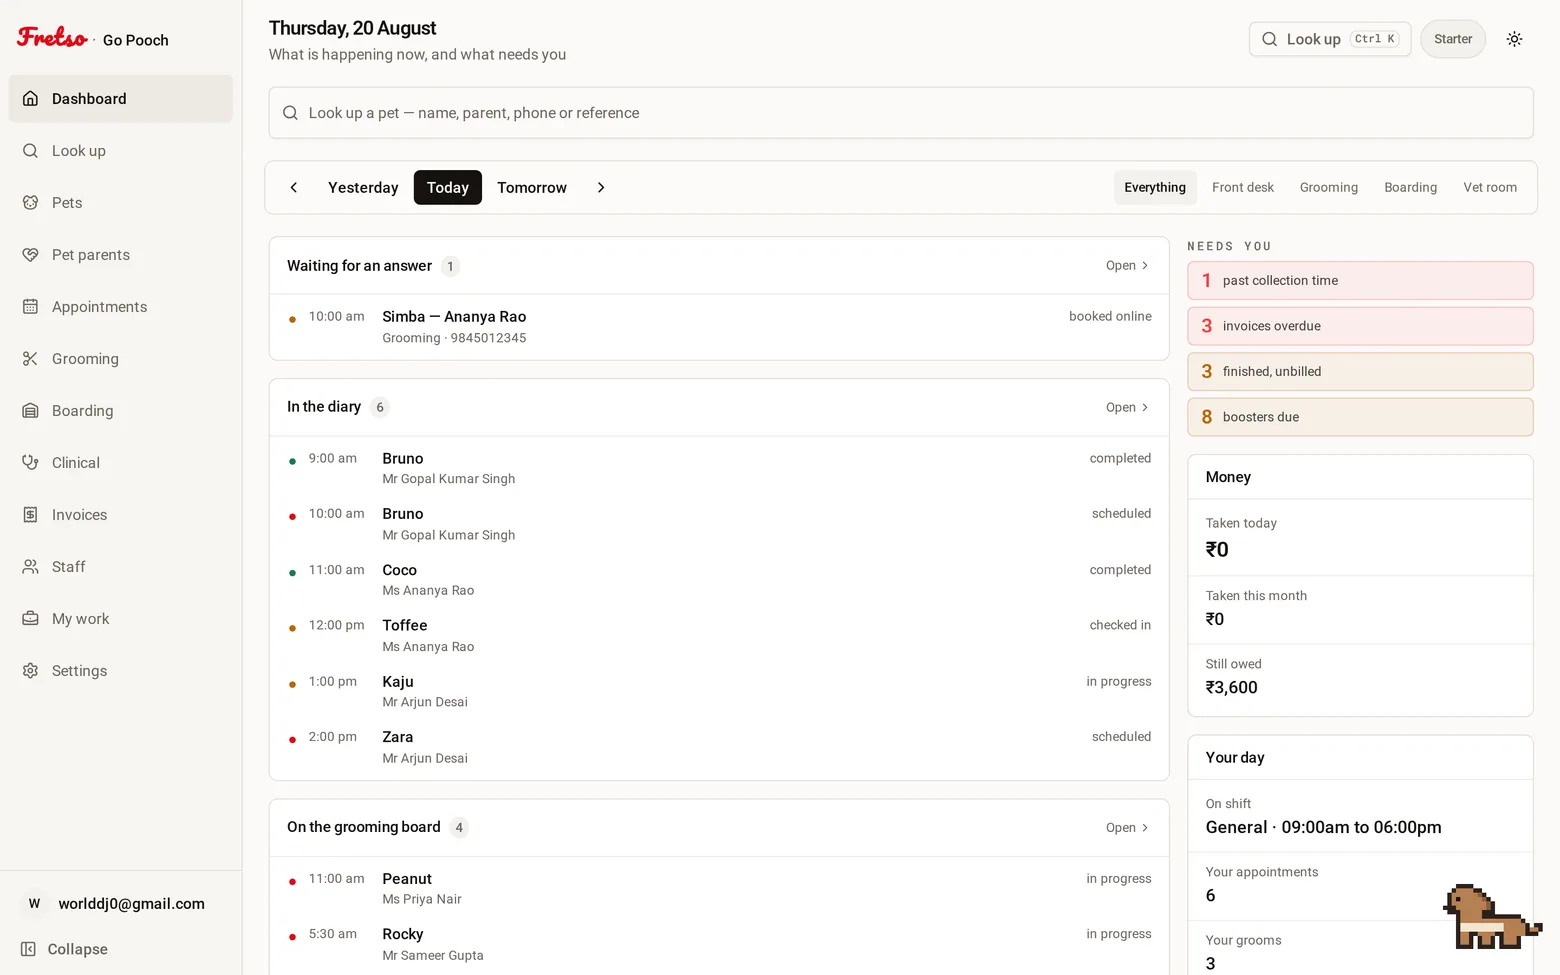
Task: Open Kaju's 1:00 pm appointment
Action: coord(719,692)
